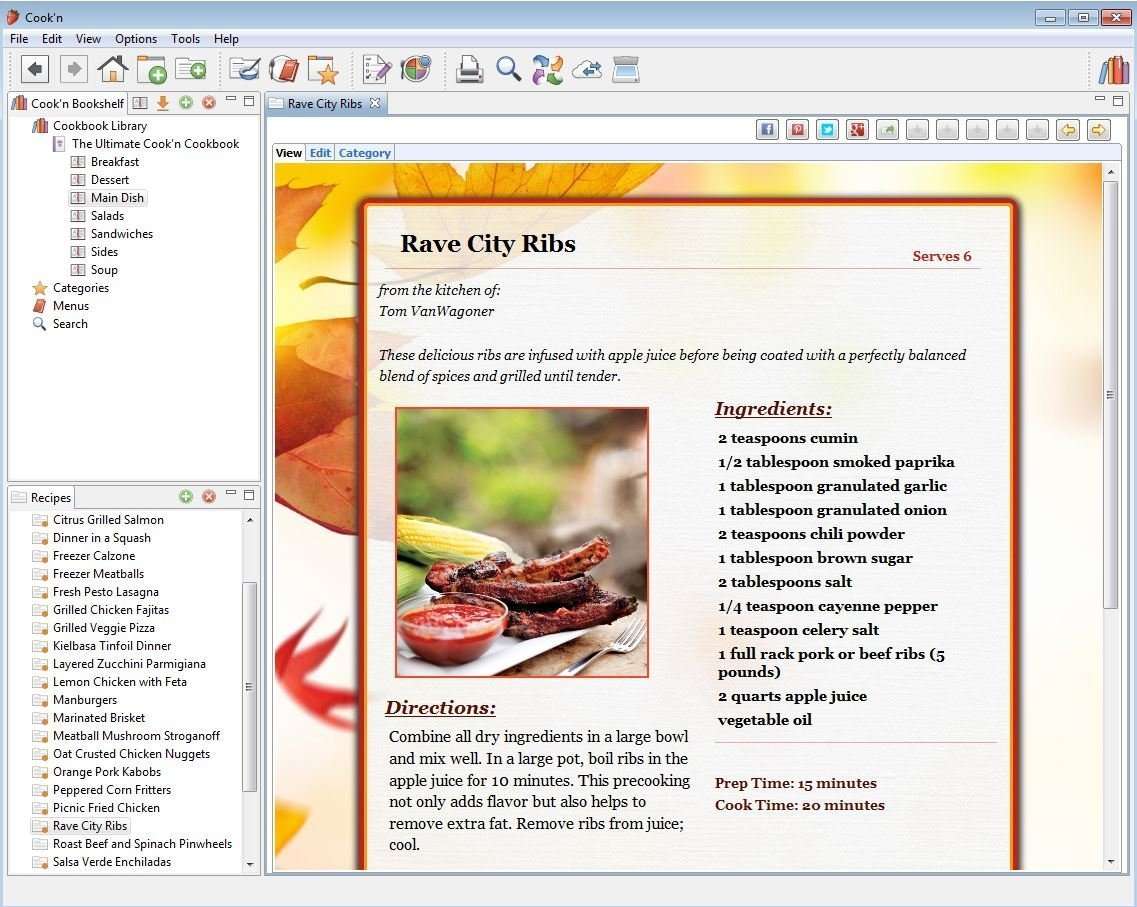This screenshot has height=907, width=1137.
Task: Click the recipe list scroll down arrow
Action: pyautogui.click(x=250, y=864)
